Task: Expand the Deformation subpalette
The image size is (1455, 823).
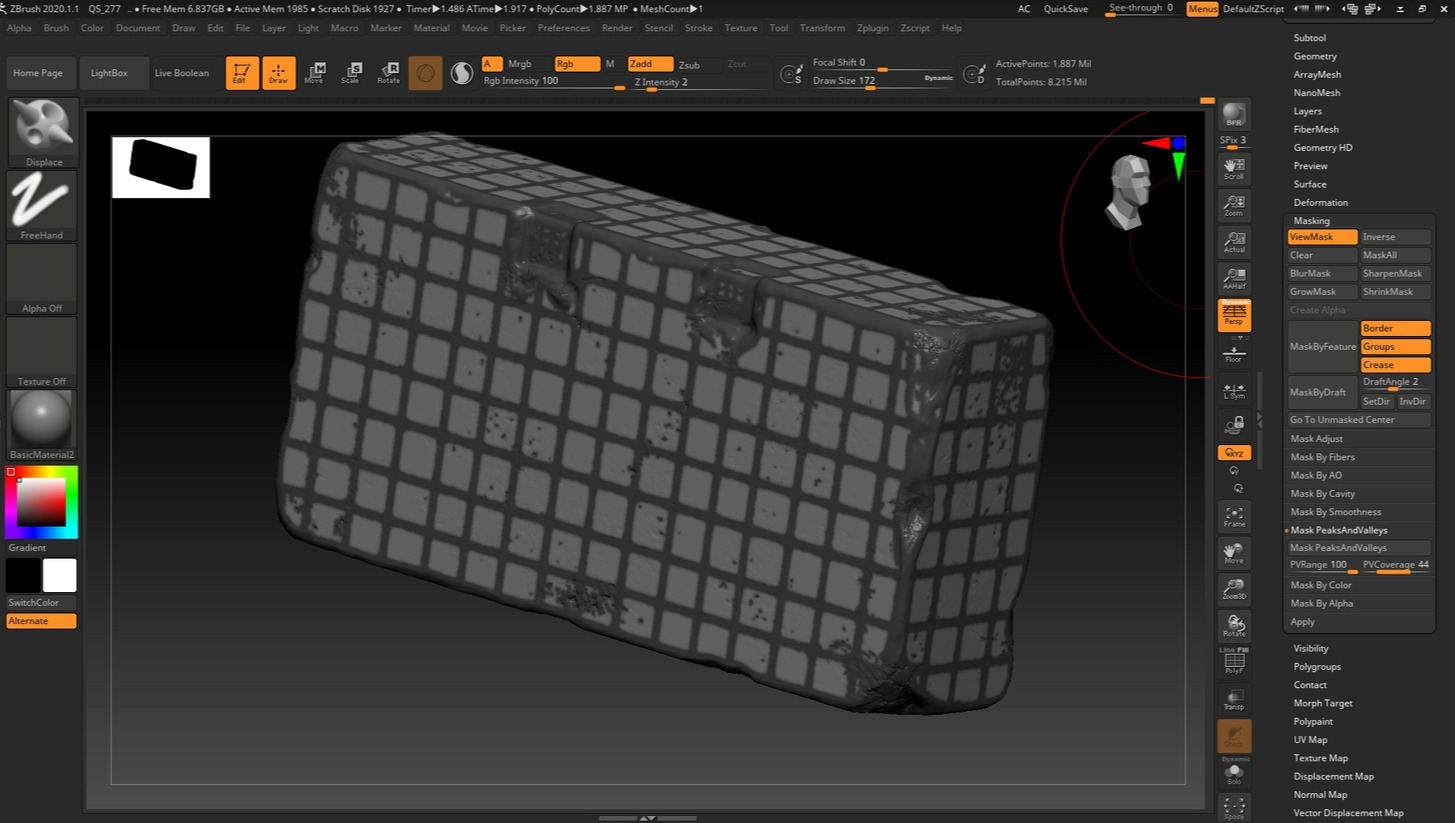Action: (x=1320, y=203)
